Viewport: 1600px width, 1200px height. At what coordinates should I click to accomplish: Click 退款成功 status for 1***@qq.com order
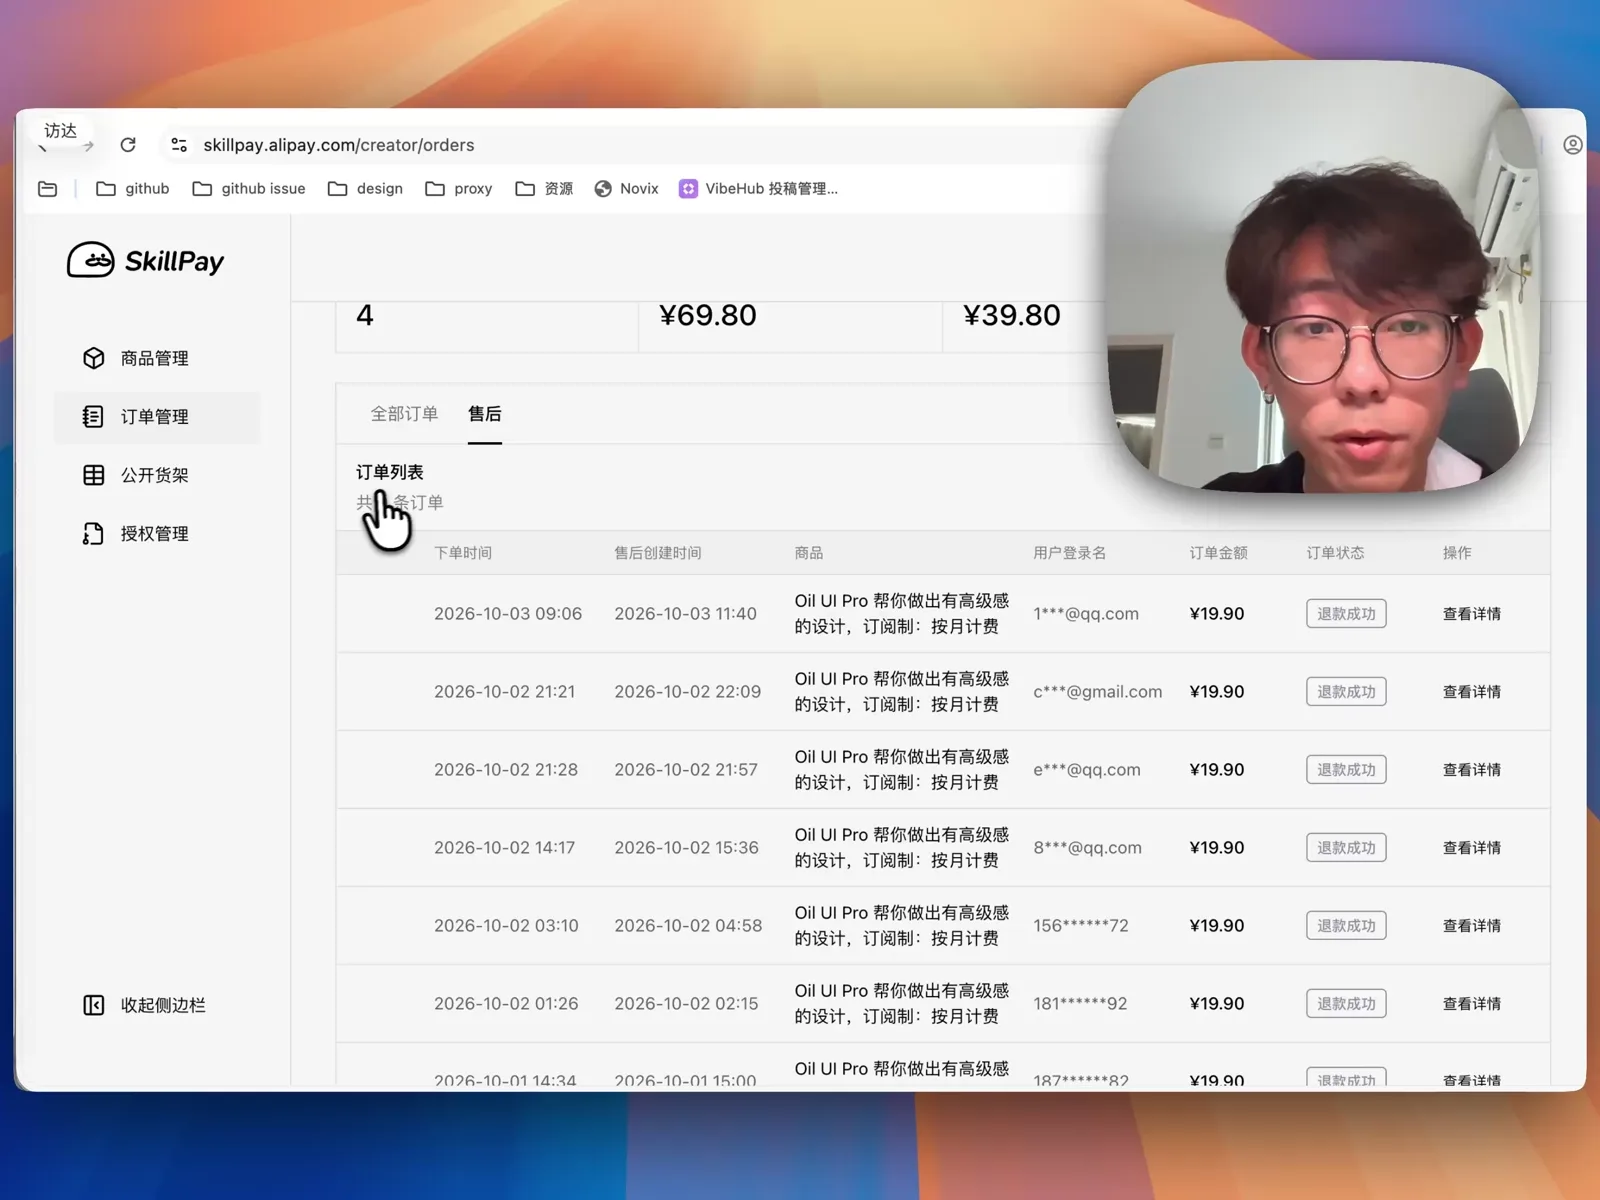pyautogui.click(x=1346, y=614)
